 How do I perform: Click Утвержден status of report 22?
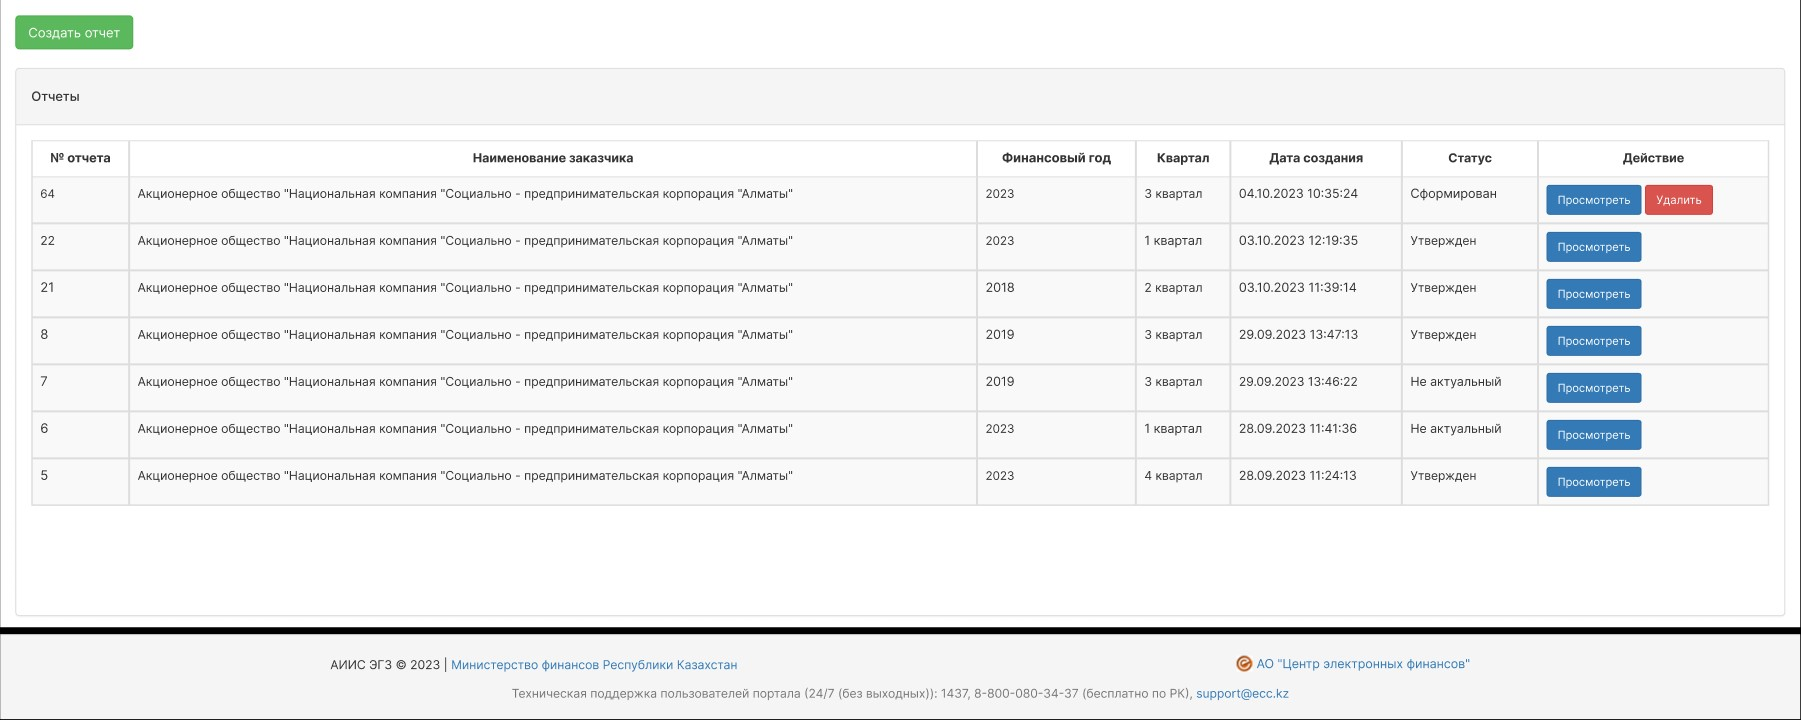coord(1443,241)
